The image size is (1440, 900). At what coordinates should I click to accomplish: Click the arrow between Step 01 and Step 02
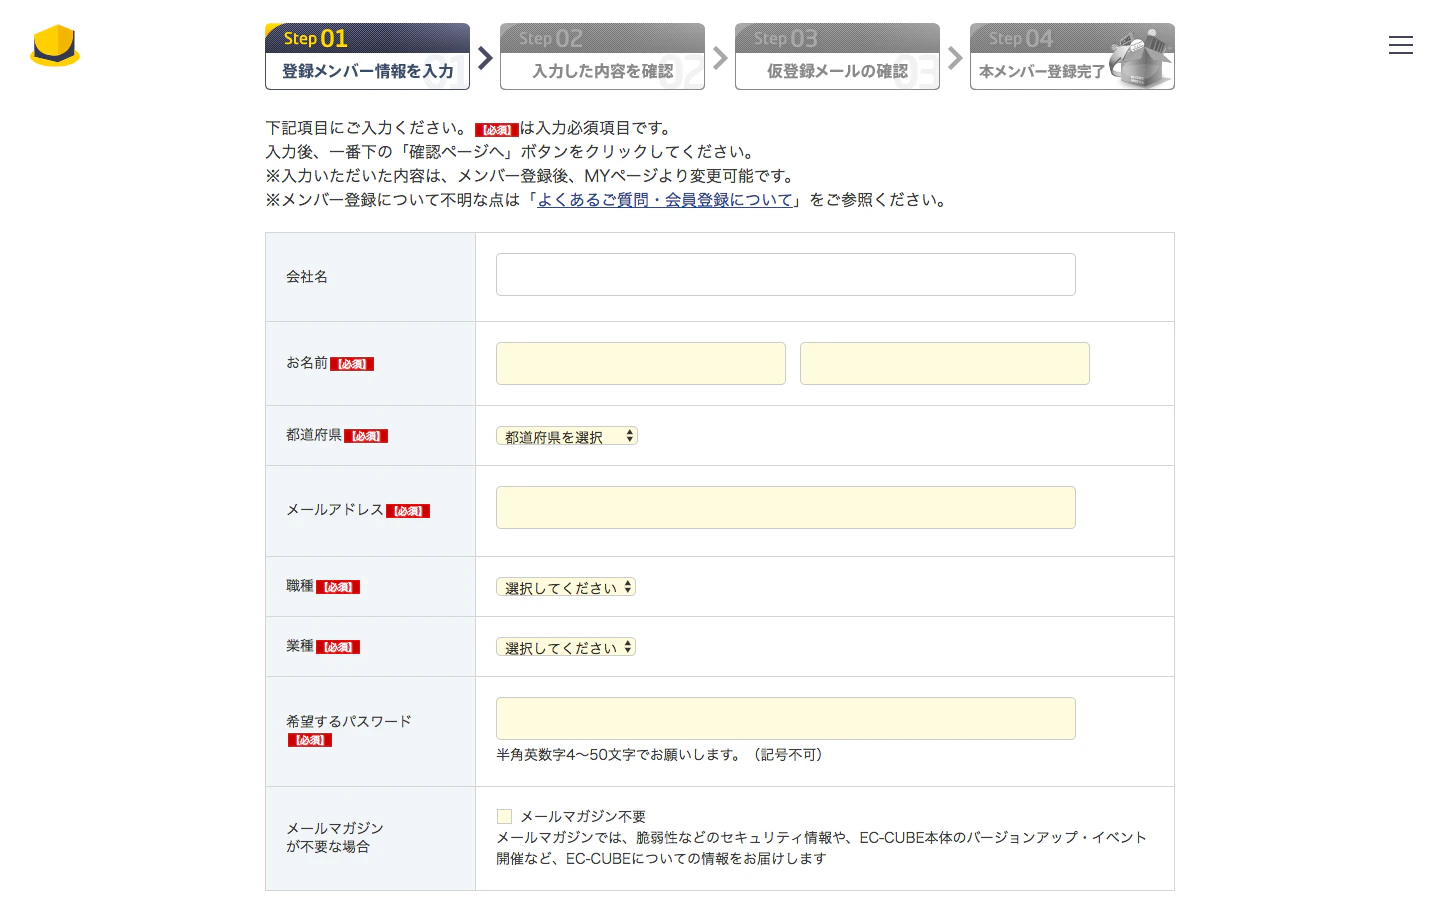tap(485, 58)
